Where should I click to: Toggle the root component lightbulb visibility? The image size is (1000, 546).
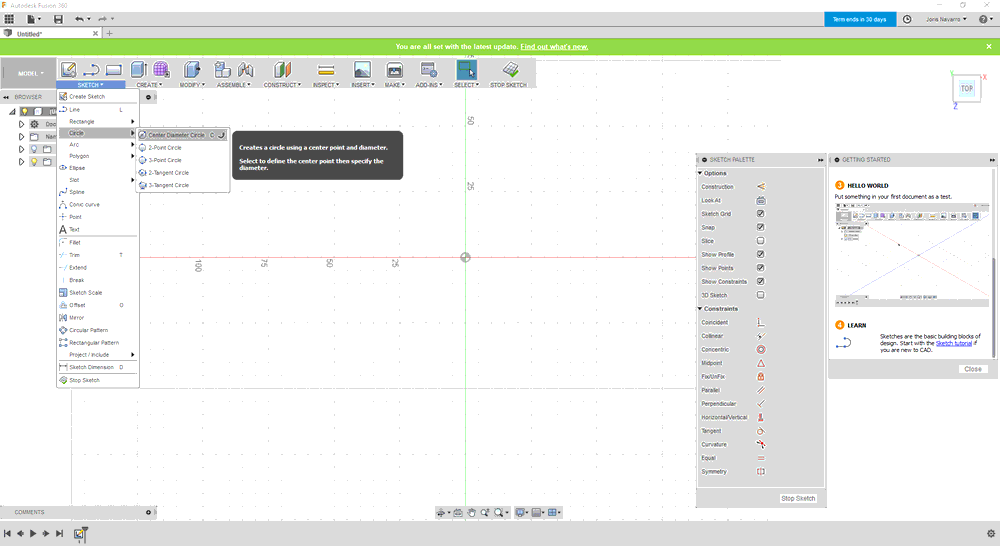click(25, 112)
